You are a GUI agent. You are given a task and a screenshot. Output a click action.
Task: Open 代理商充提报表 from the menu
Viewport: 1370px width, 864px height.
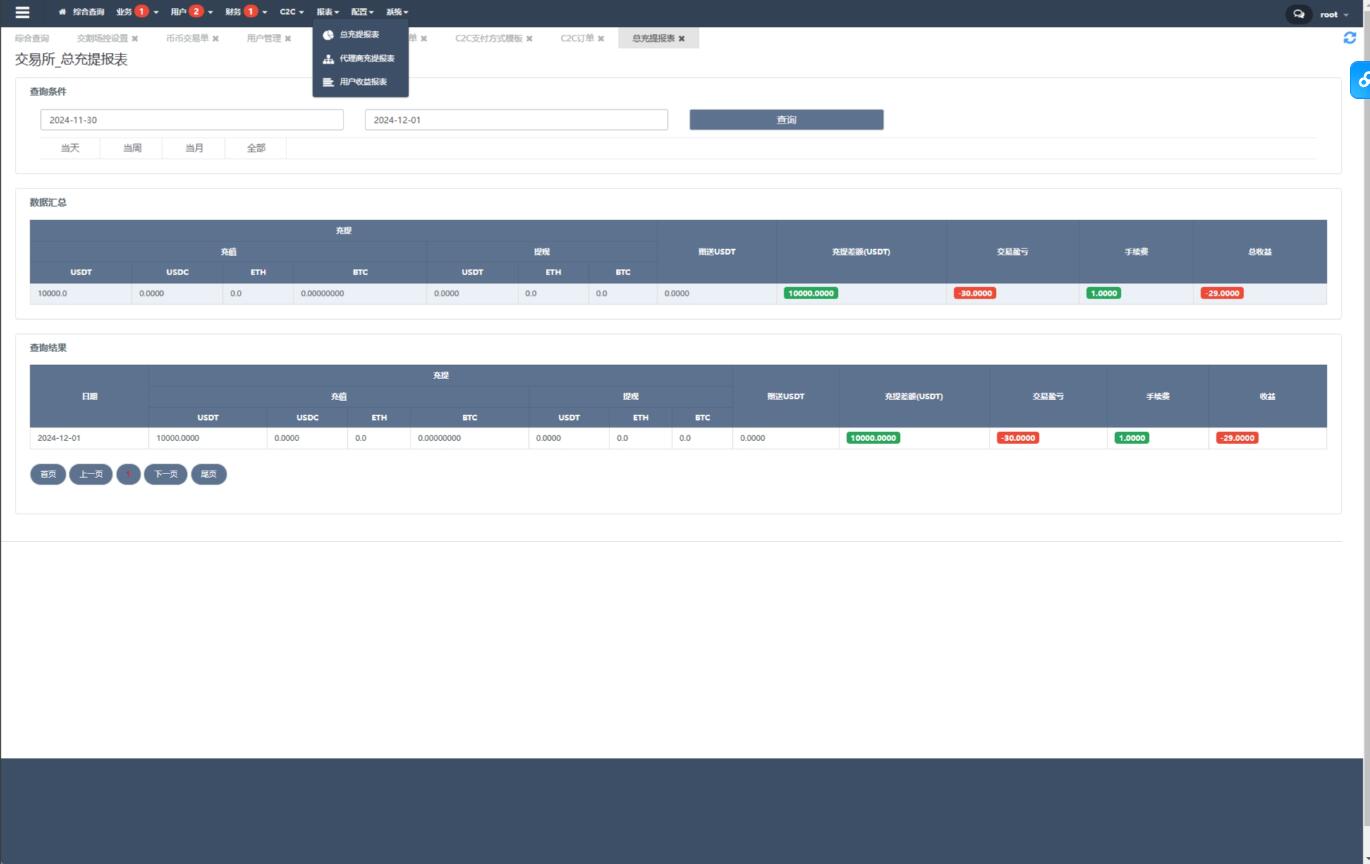(x=366, y=59)
